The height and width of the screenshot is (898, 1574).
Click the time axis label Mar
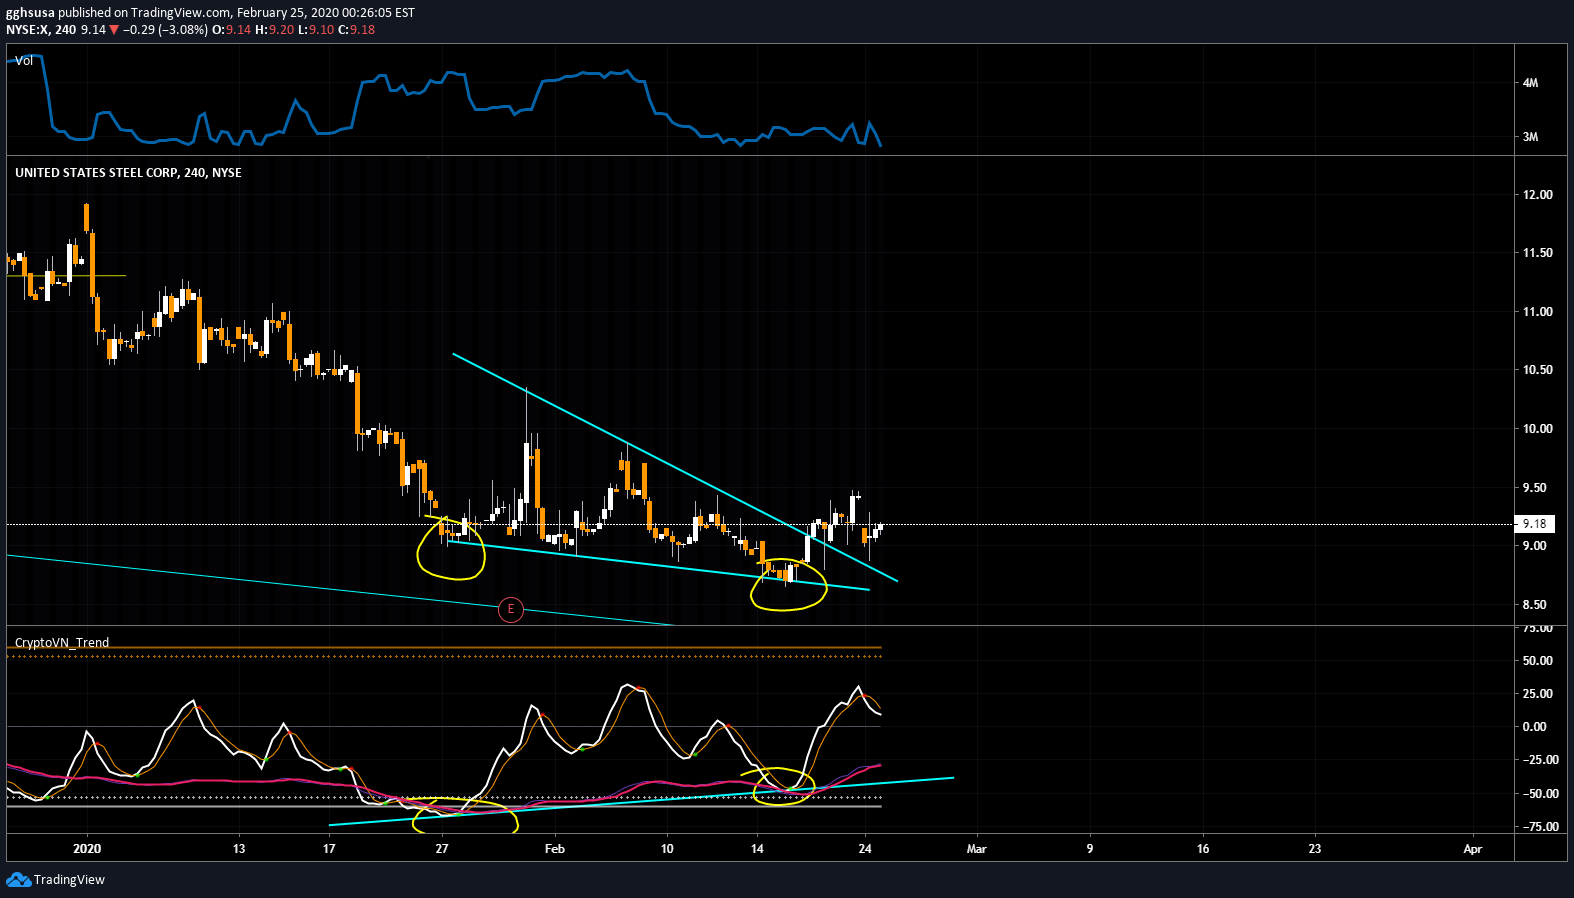(x=976, y=849)
